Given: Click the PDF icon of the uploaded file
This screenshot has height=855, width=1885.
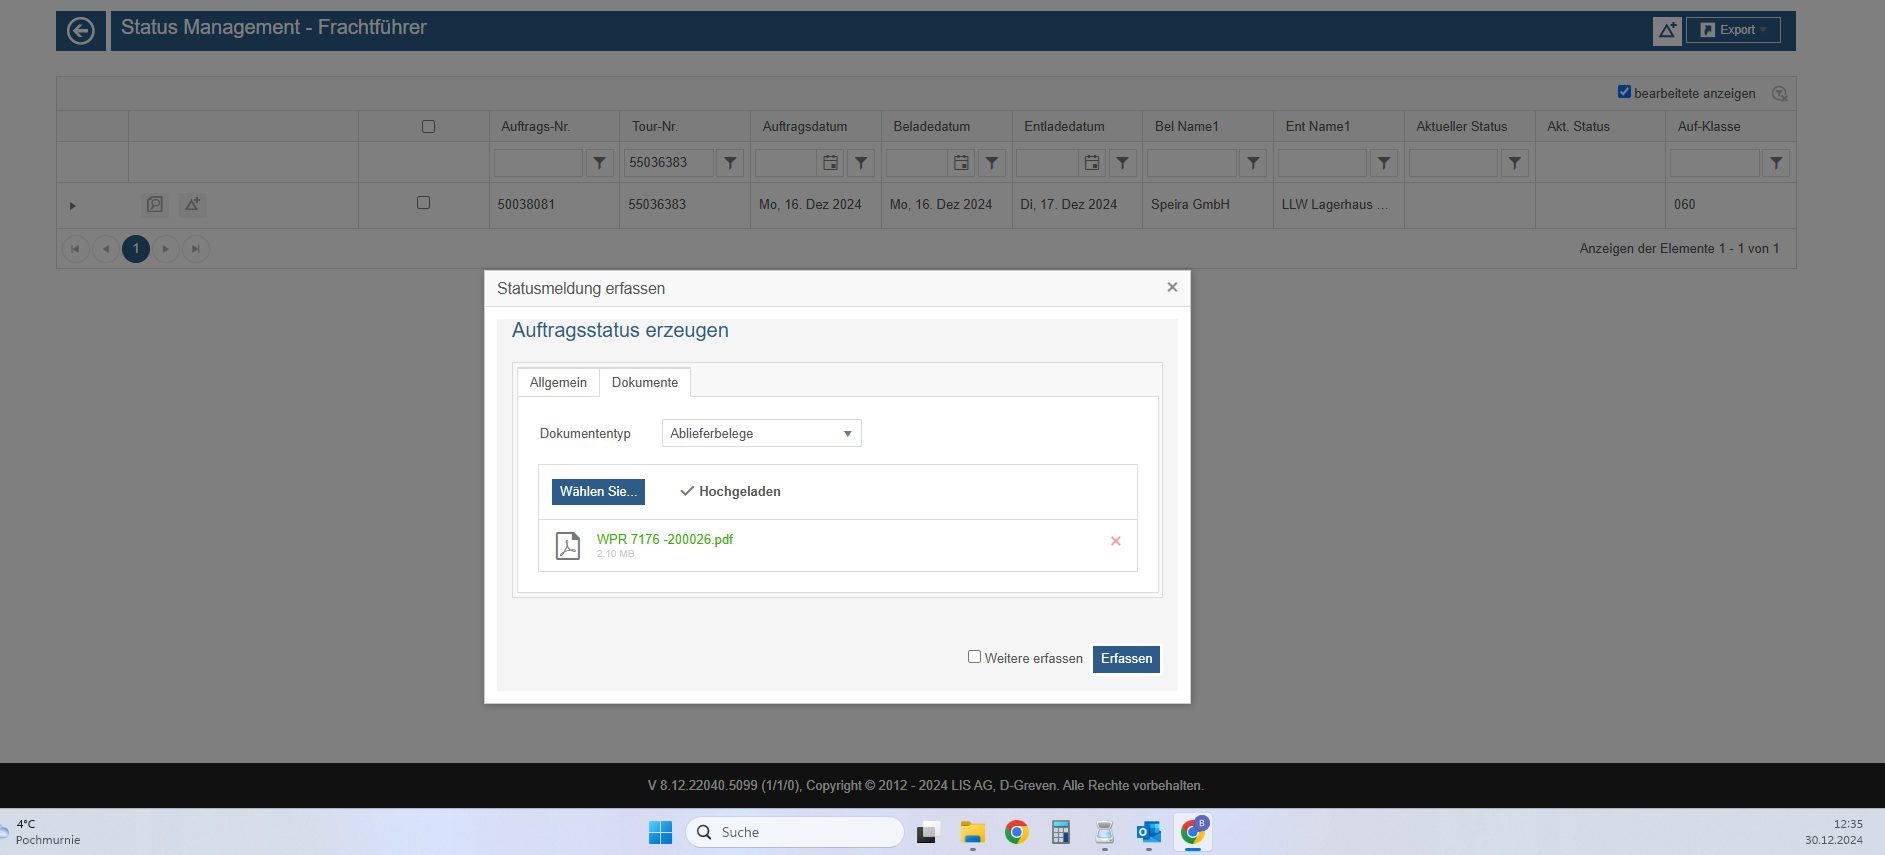Looking at the screenshot, I should pyautogui.click(x=568, y=545).
